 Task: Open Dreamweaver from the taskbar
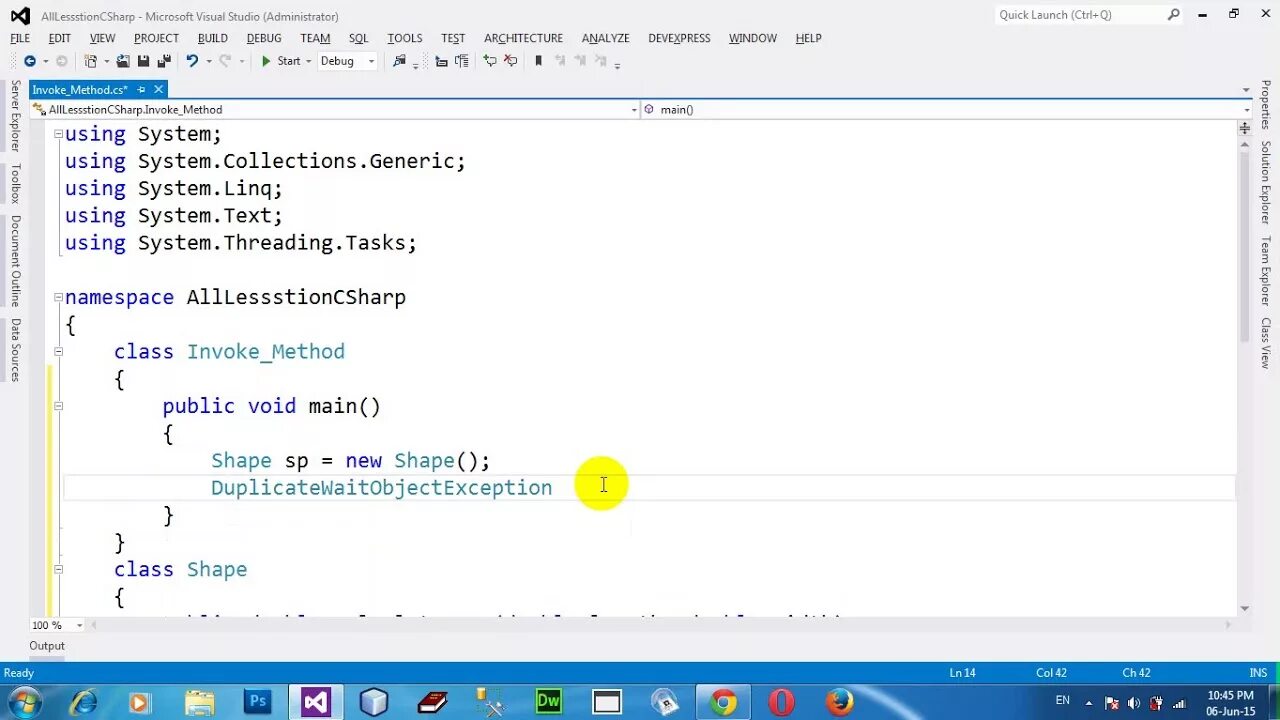point(549,702)
